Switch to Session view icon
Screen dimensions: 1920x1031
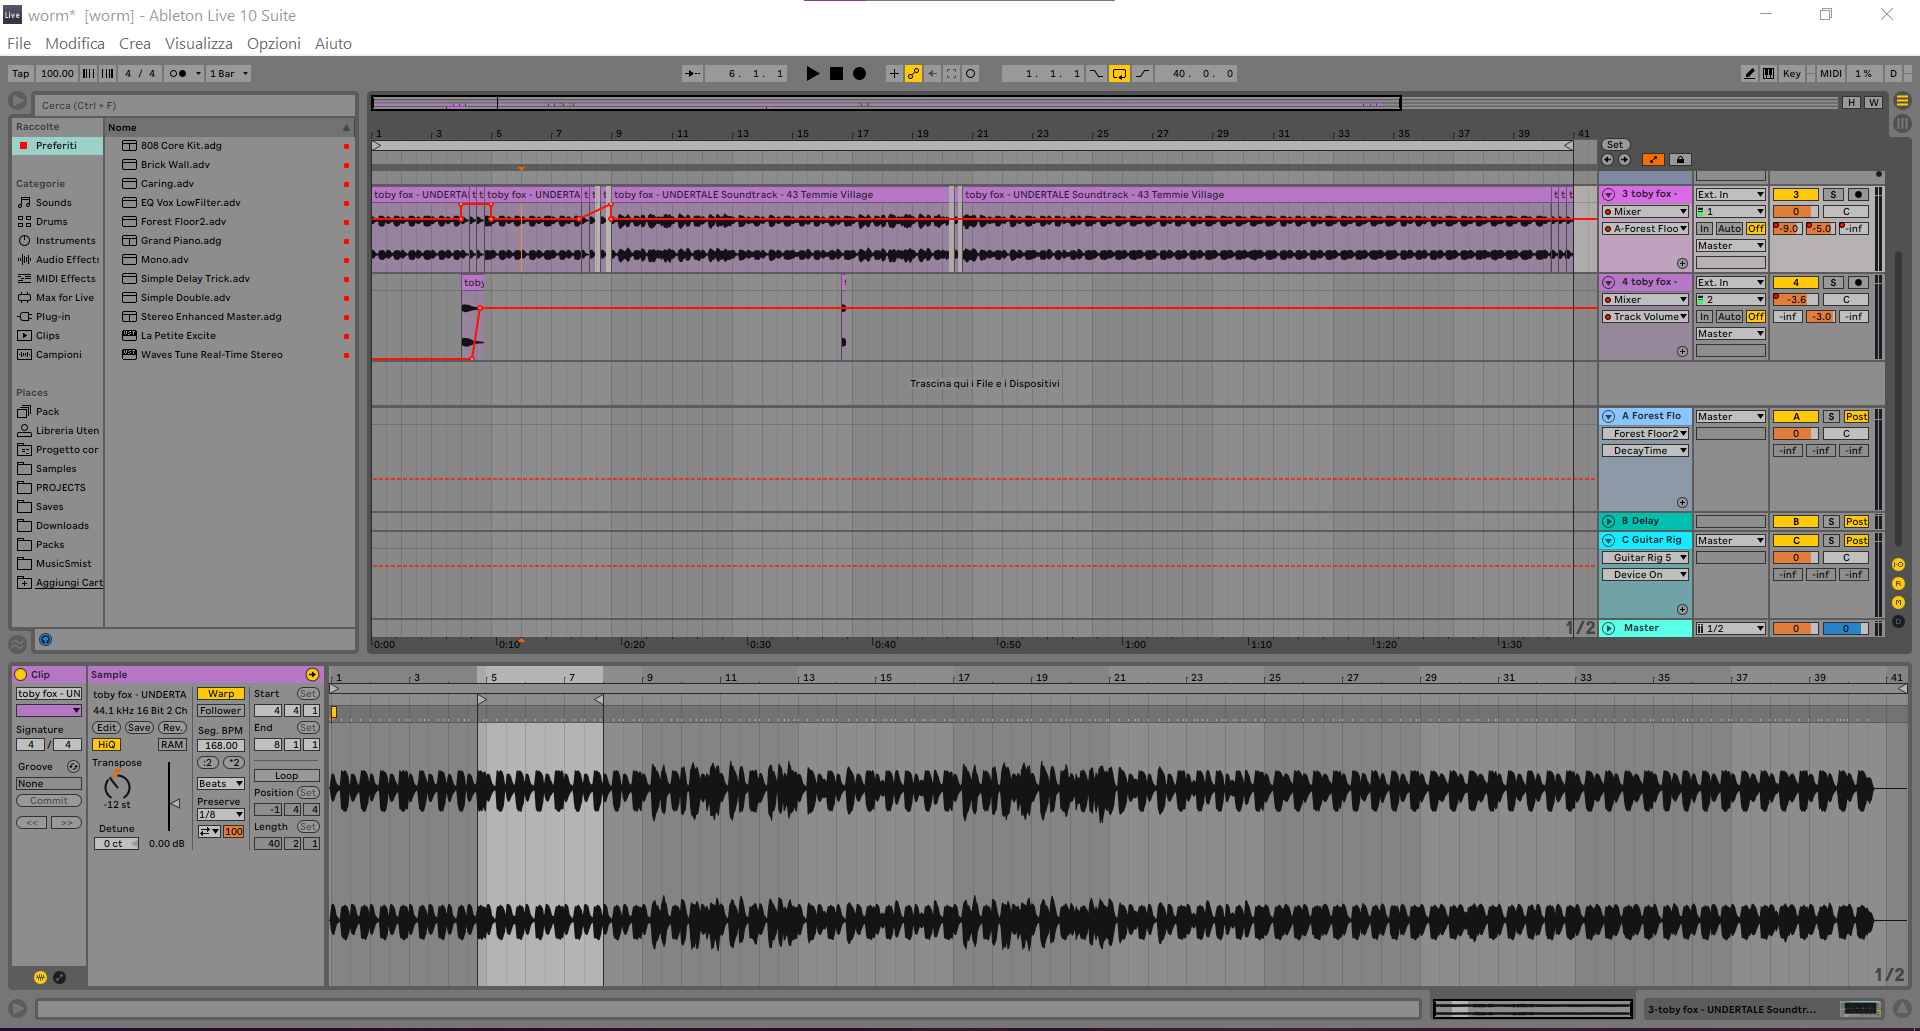pyautogui.click(x=1902, y=124)
